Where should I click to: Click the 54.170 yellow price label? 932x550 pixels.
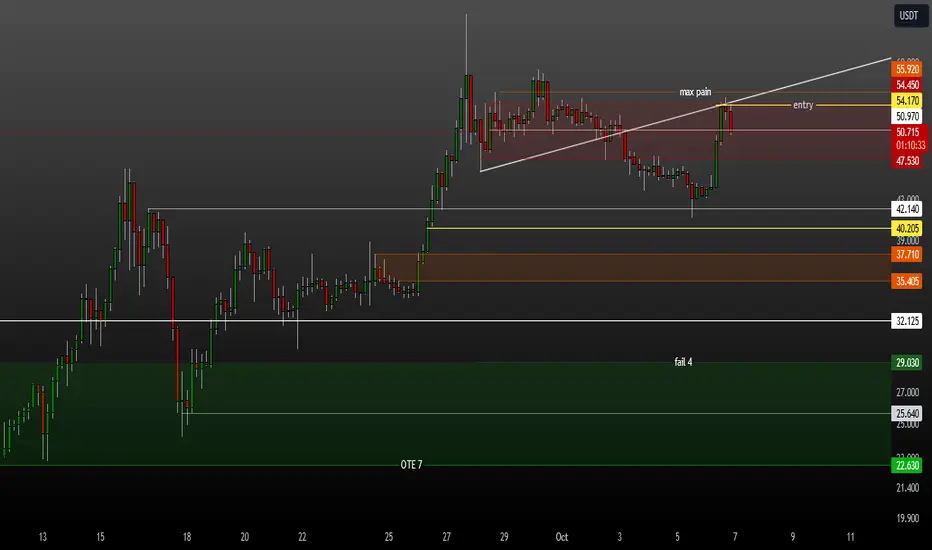tap(907, 100)
